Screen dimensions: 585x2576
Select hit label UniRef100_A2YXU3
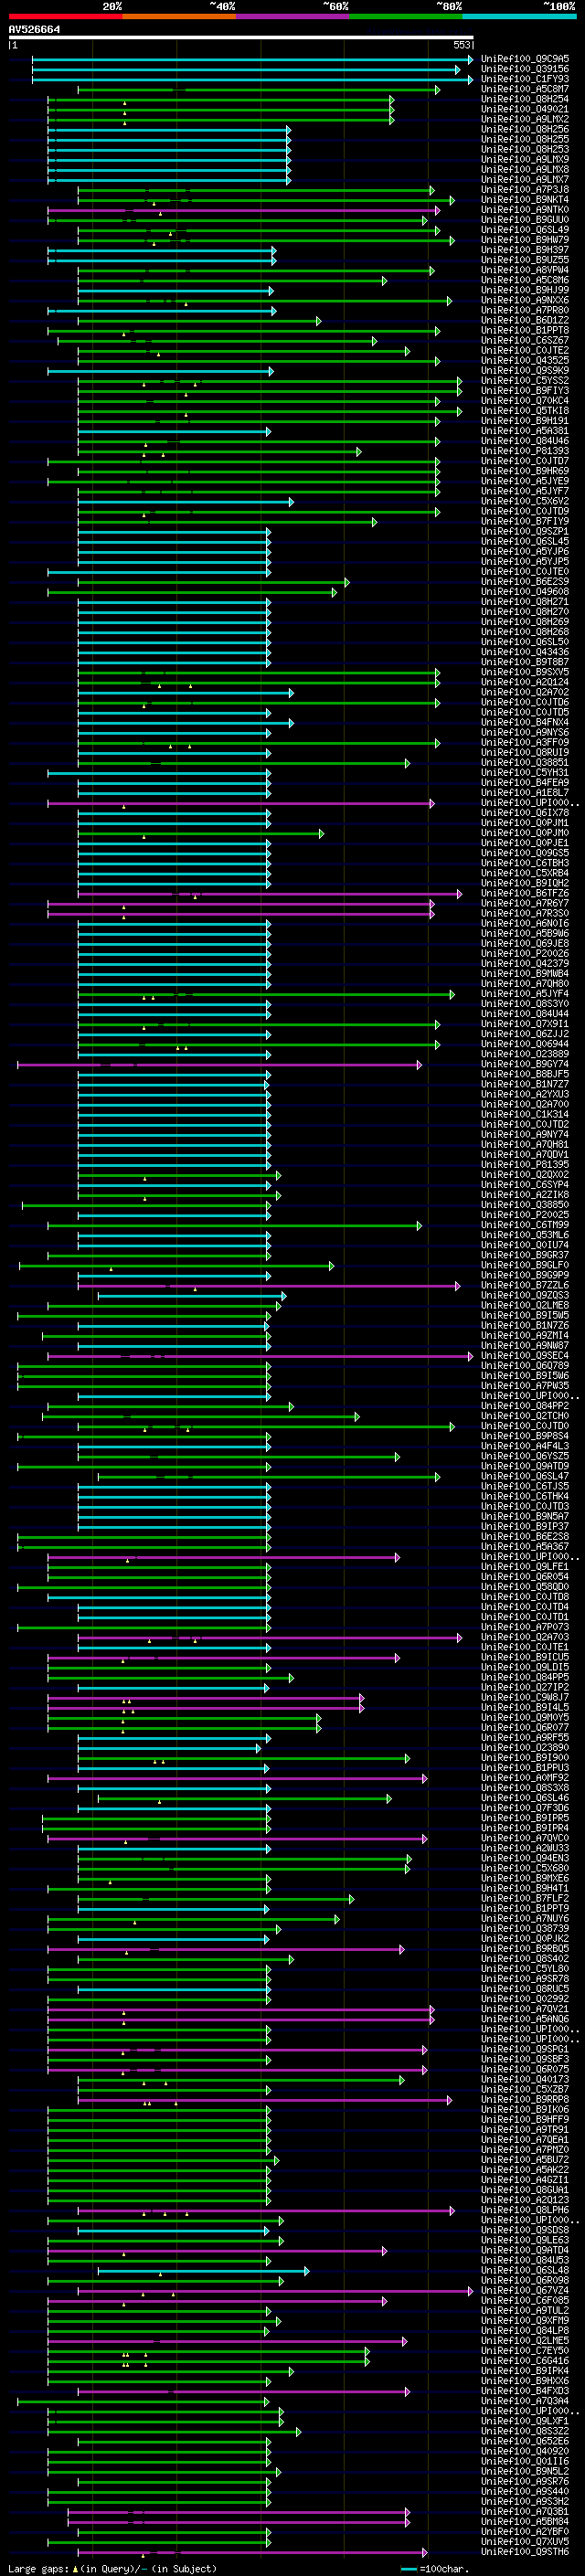525,1094
